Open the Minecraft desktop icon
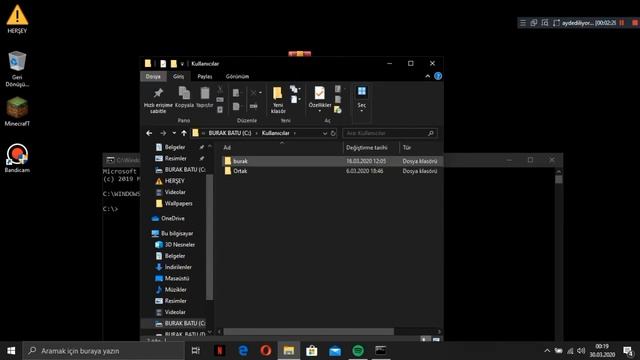640x360 pixels. [17, 111]
